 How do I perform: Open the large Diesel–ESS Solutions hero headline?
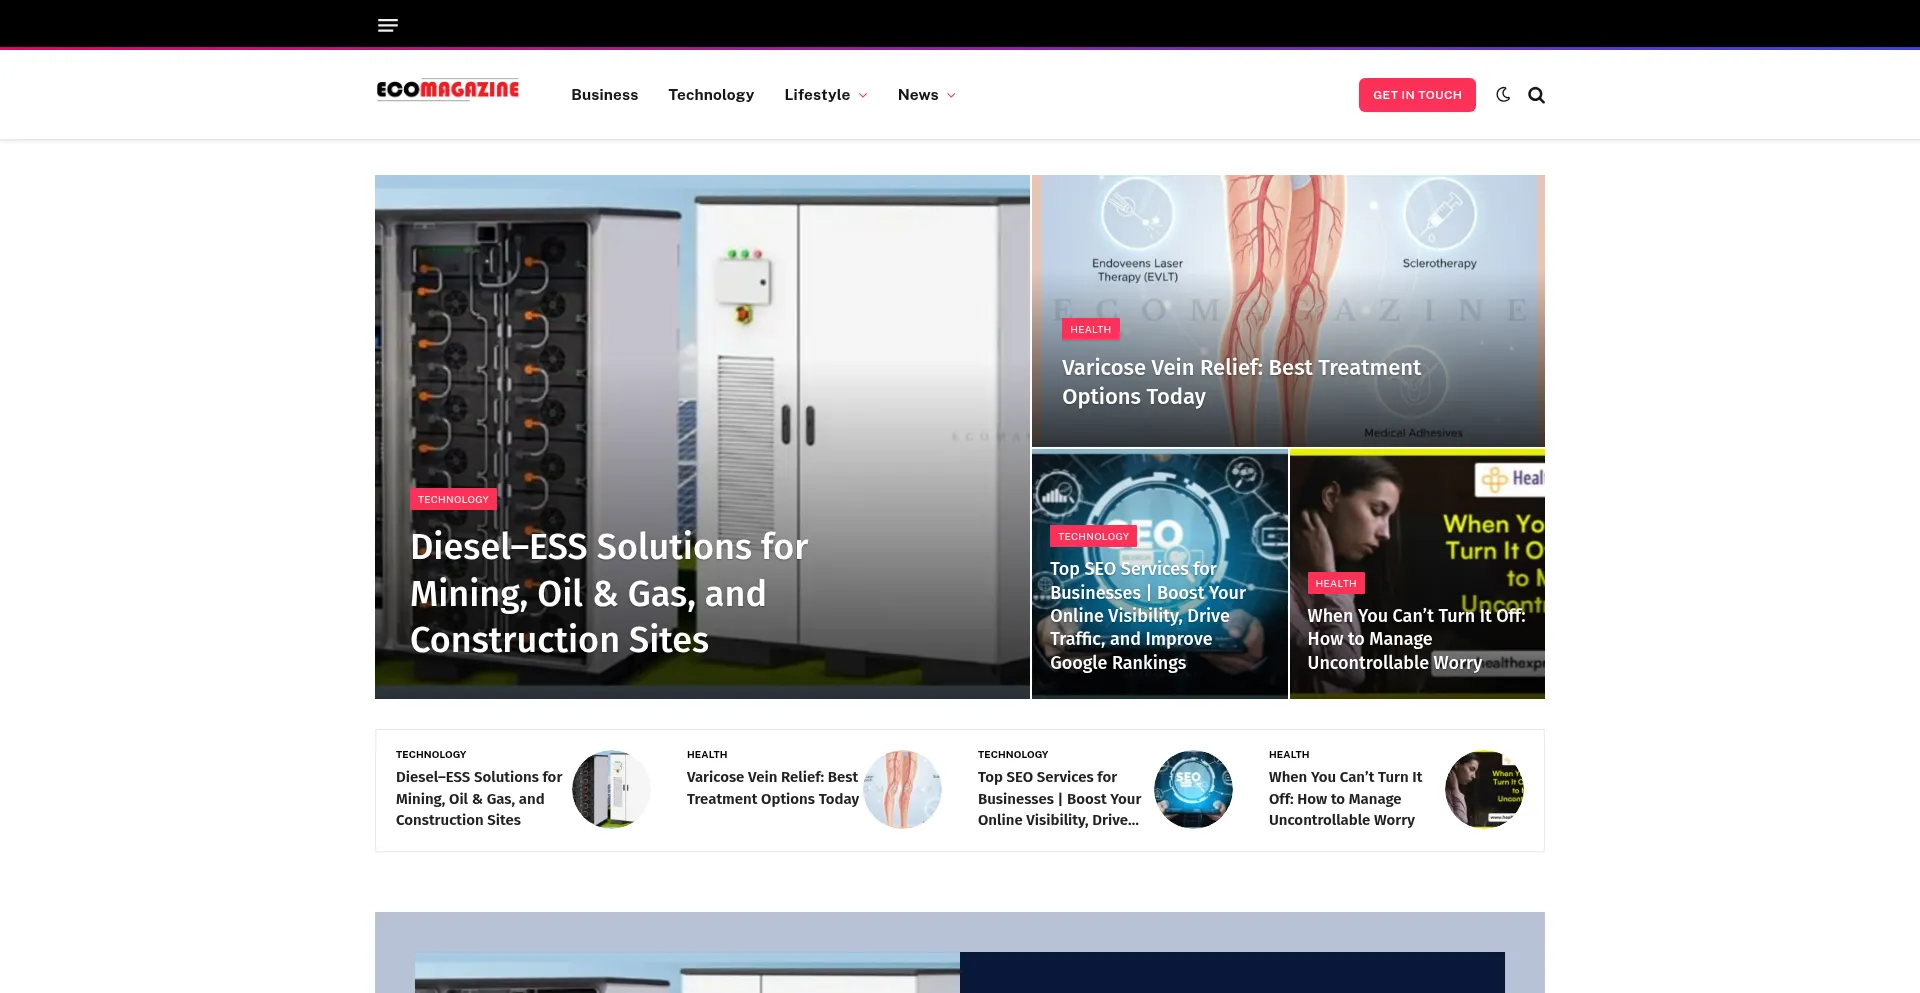609,593
